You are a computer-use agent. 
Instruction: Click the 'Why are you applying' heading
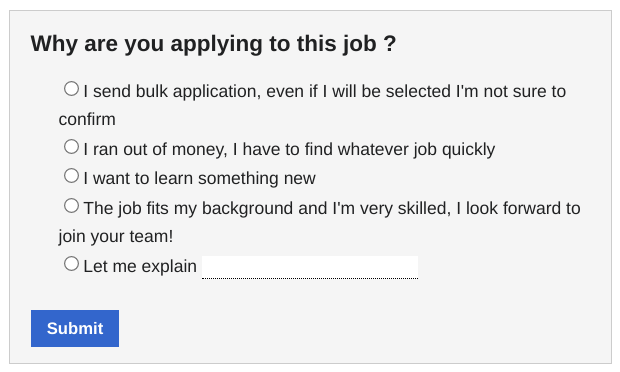(x=214, y=43)
